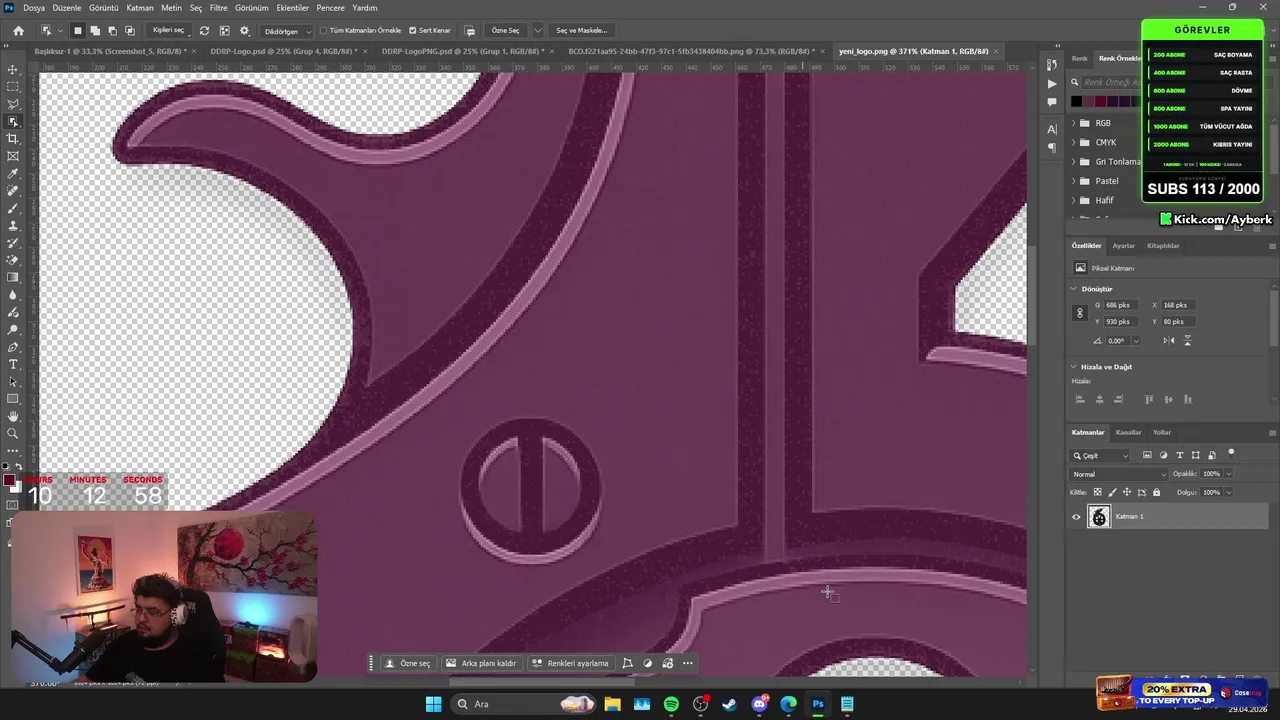Open Opaklık percentage dropdown
The width and height of the screenshot is (1280, 720).
[1228, 474]
